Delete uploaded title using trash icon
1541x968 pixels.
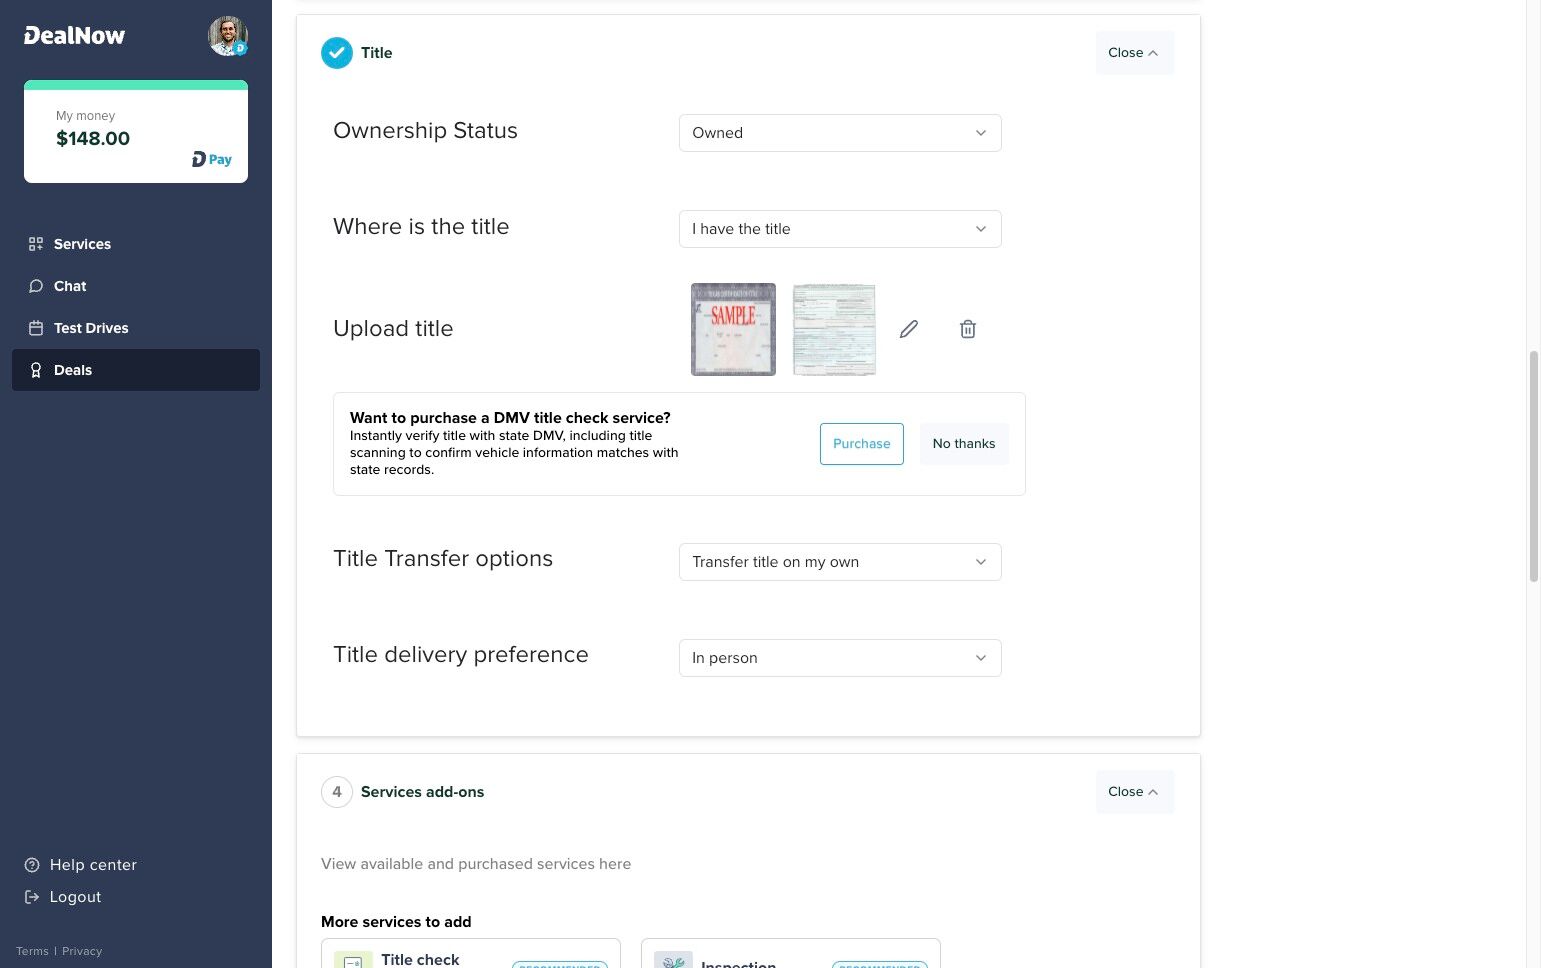pos(967,329)
